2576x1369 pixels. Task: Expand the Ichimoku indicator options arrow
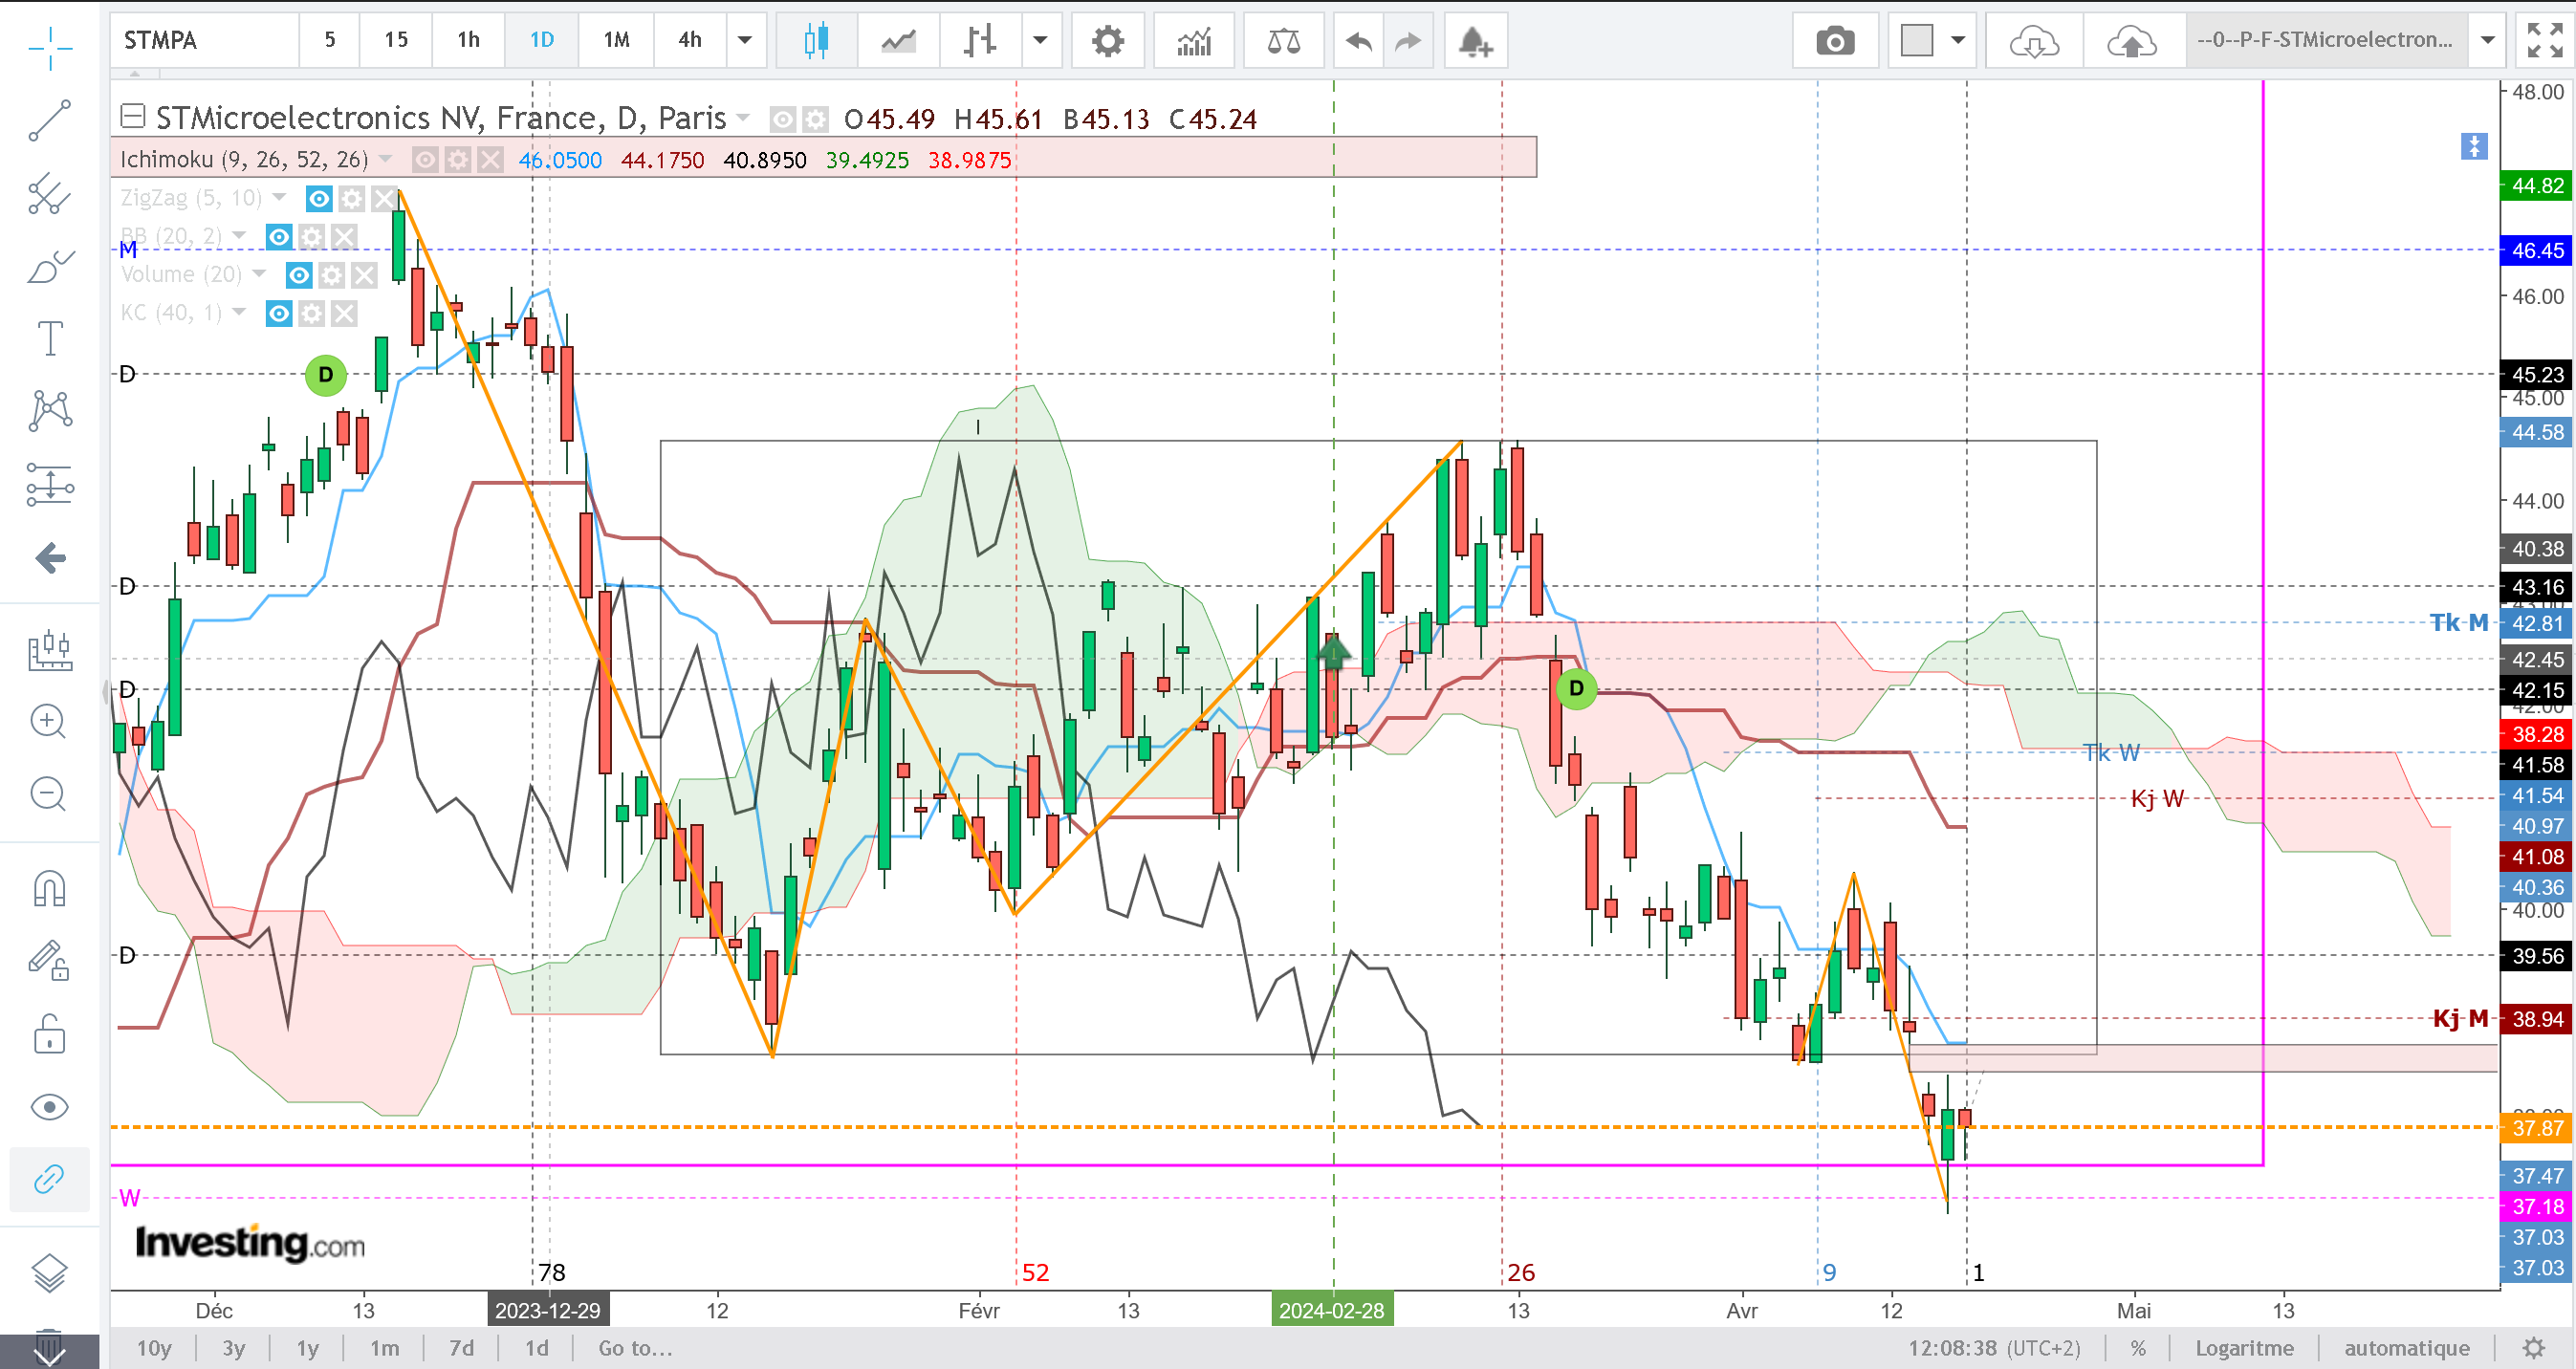pos(386,159)
